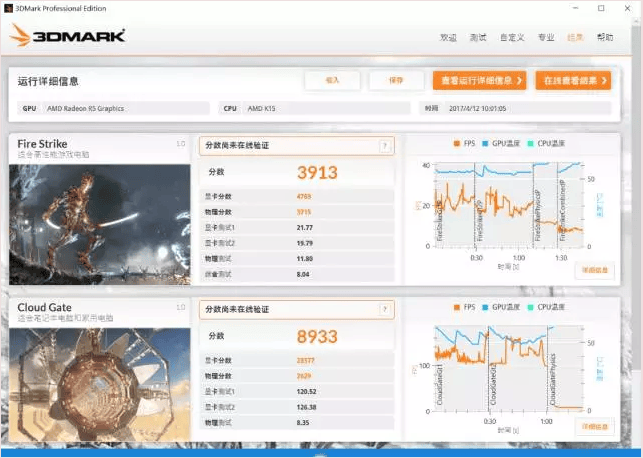Click the orange FPS legend marker in Fire Strike chart

click(456, 144)
